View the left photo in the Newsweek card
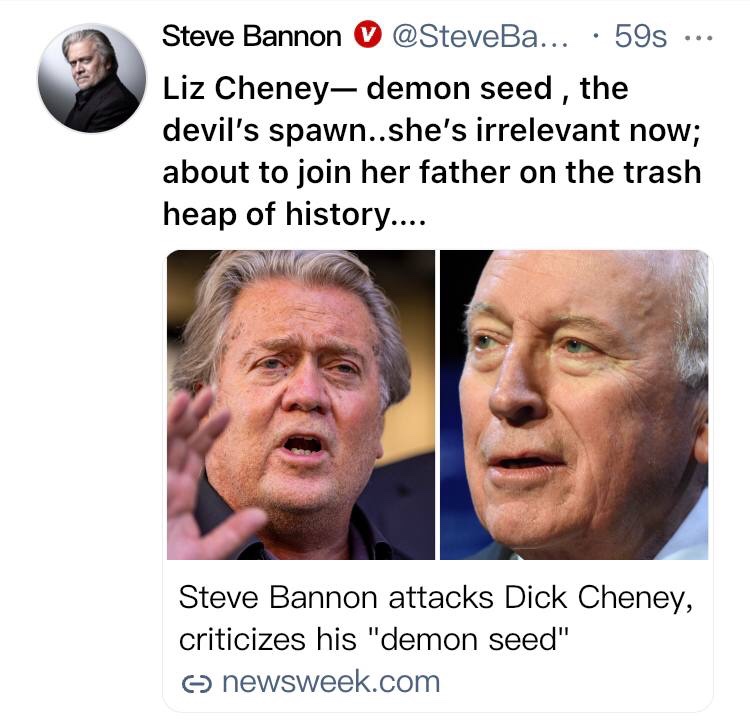 301,404
